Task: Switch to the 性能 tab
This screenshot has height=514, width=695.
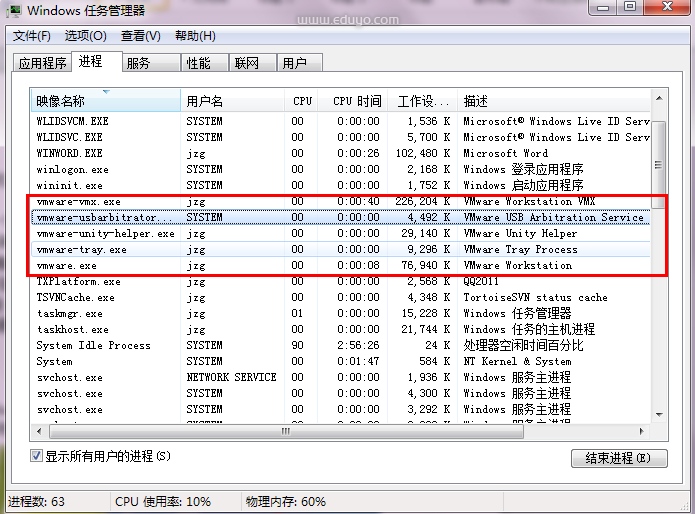Action: [x=198, y=63]
